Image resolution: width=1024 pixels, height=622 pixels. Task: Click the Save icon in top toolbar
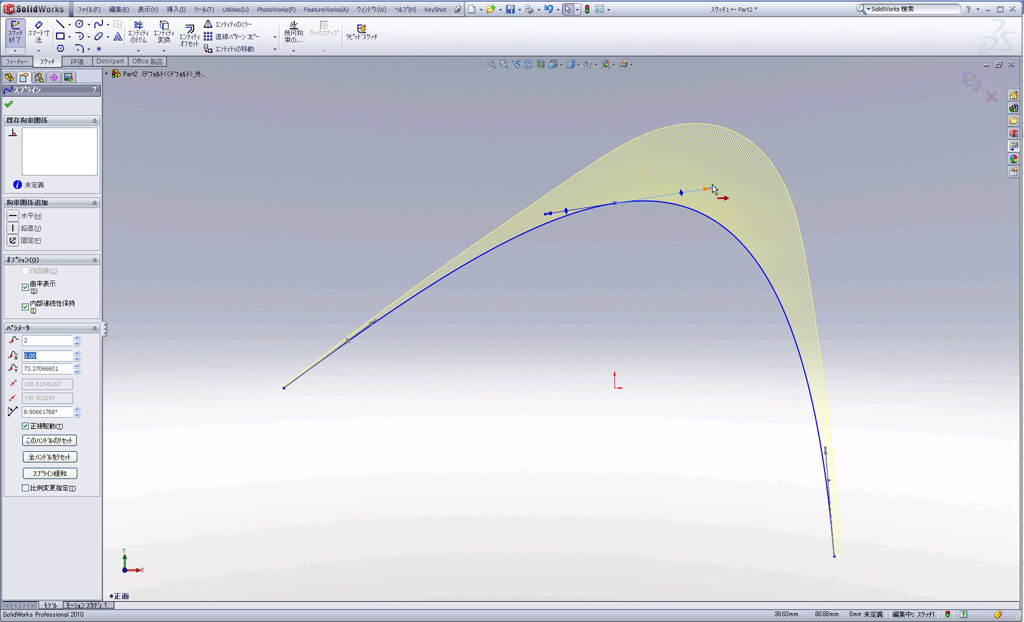click(x=510, y=9)
